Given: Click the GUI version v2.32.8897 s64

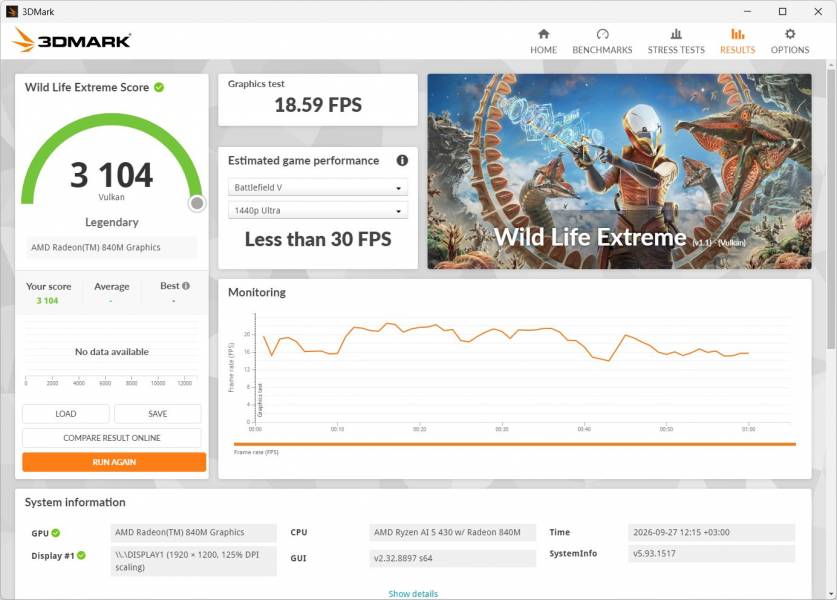Looking at the screenshot, I should (452, 558).
